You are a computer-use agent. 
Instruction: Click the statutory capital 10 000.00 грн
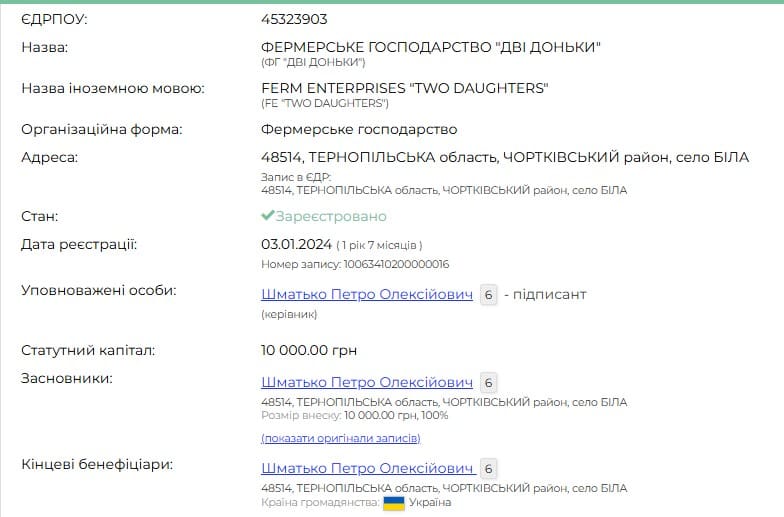point(309,350)
